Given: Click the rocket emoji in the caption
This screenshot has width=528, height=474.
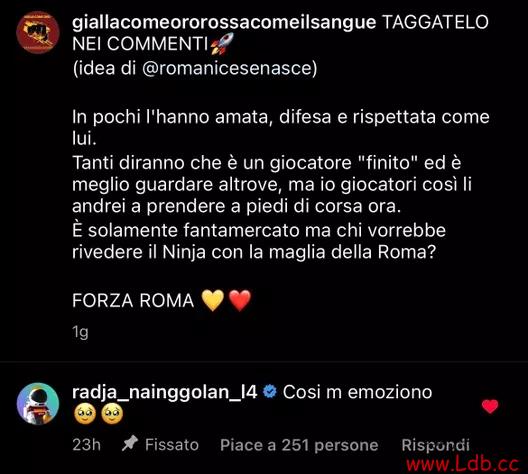Looking at the screenshot, I should [x=222, y=44].
